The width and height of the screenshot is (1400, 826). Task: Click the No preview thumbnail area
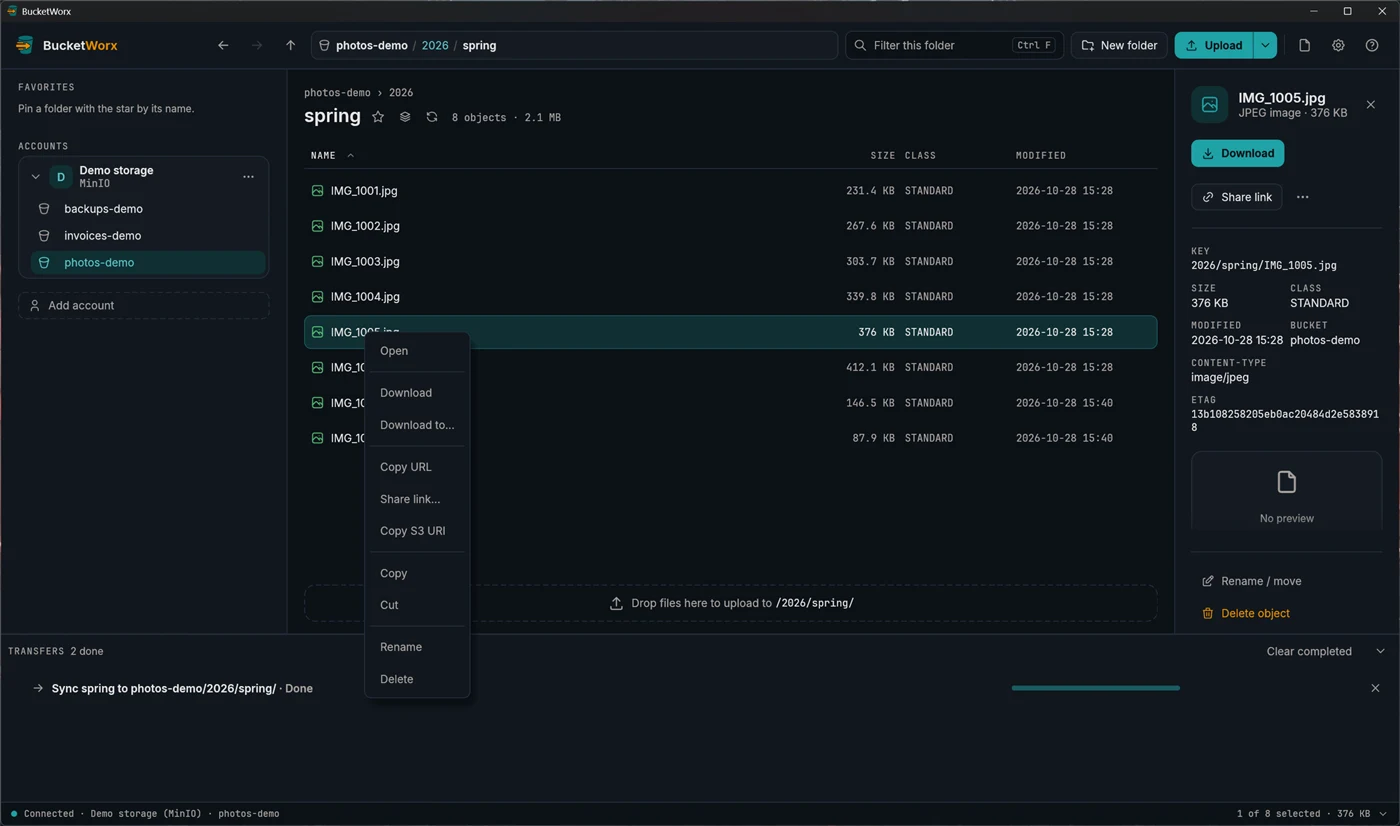(x=1286, y=492)
